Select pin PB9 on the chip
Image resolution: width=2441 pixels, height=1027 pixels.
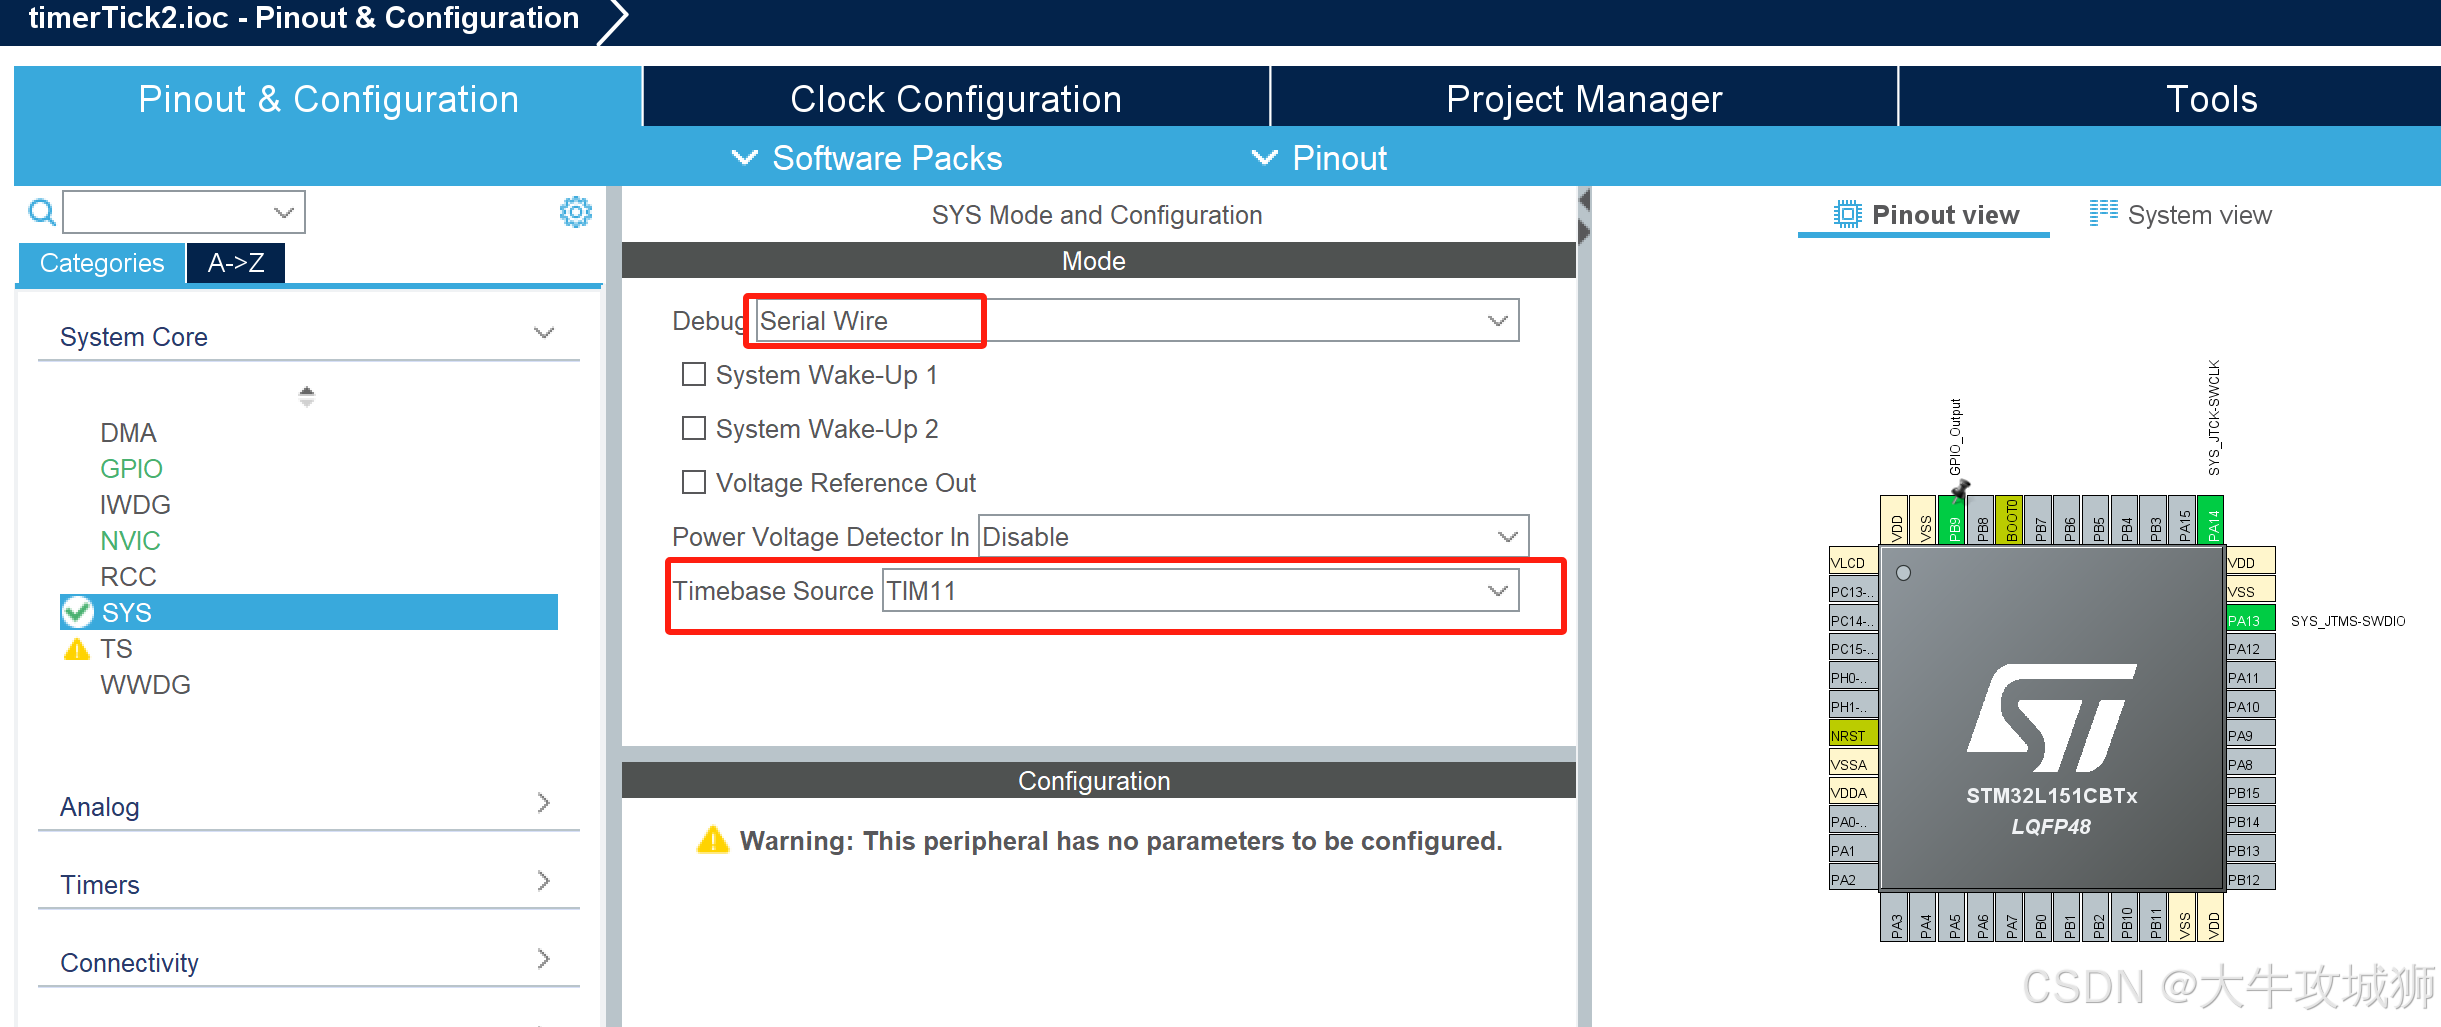point(1953,520)
